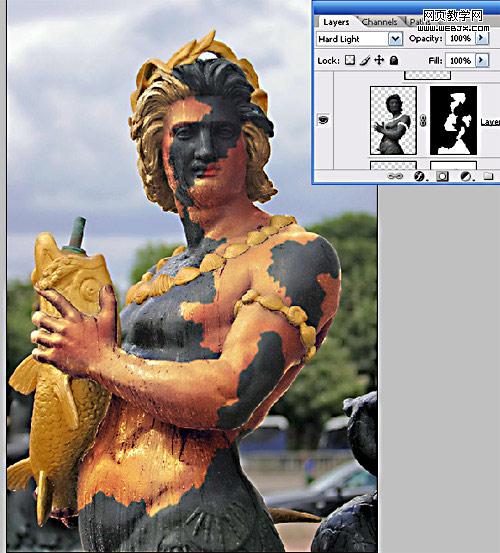Click the Opacity 100% value field
The width and height of the screenshot is (500, 553).
460,38
